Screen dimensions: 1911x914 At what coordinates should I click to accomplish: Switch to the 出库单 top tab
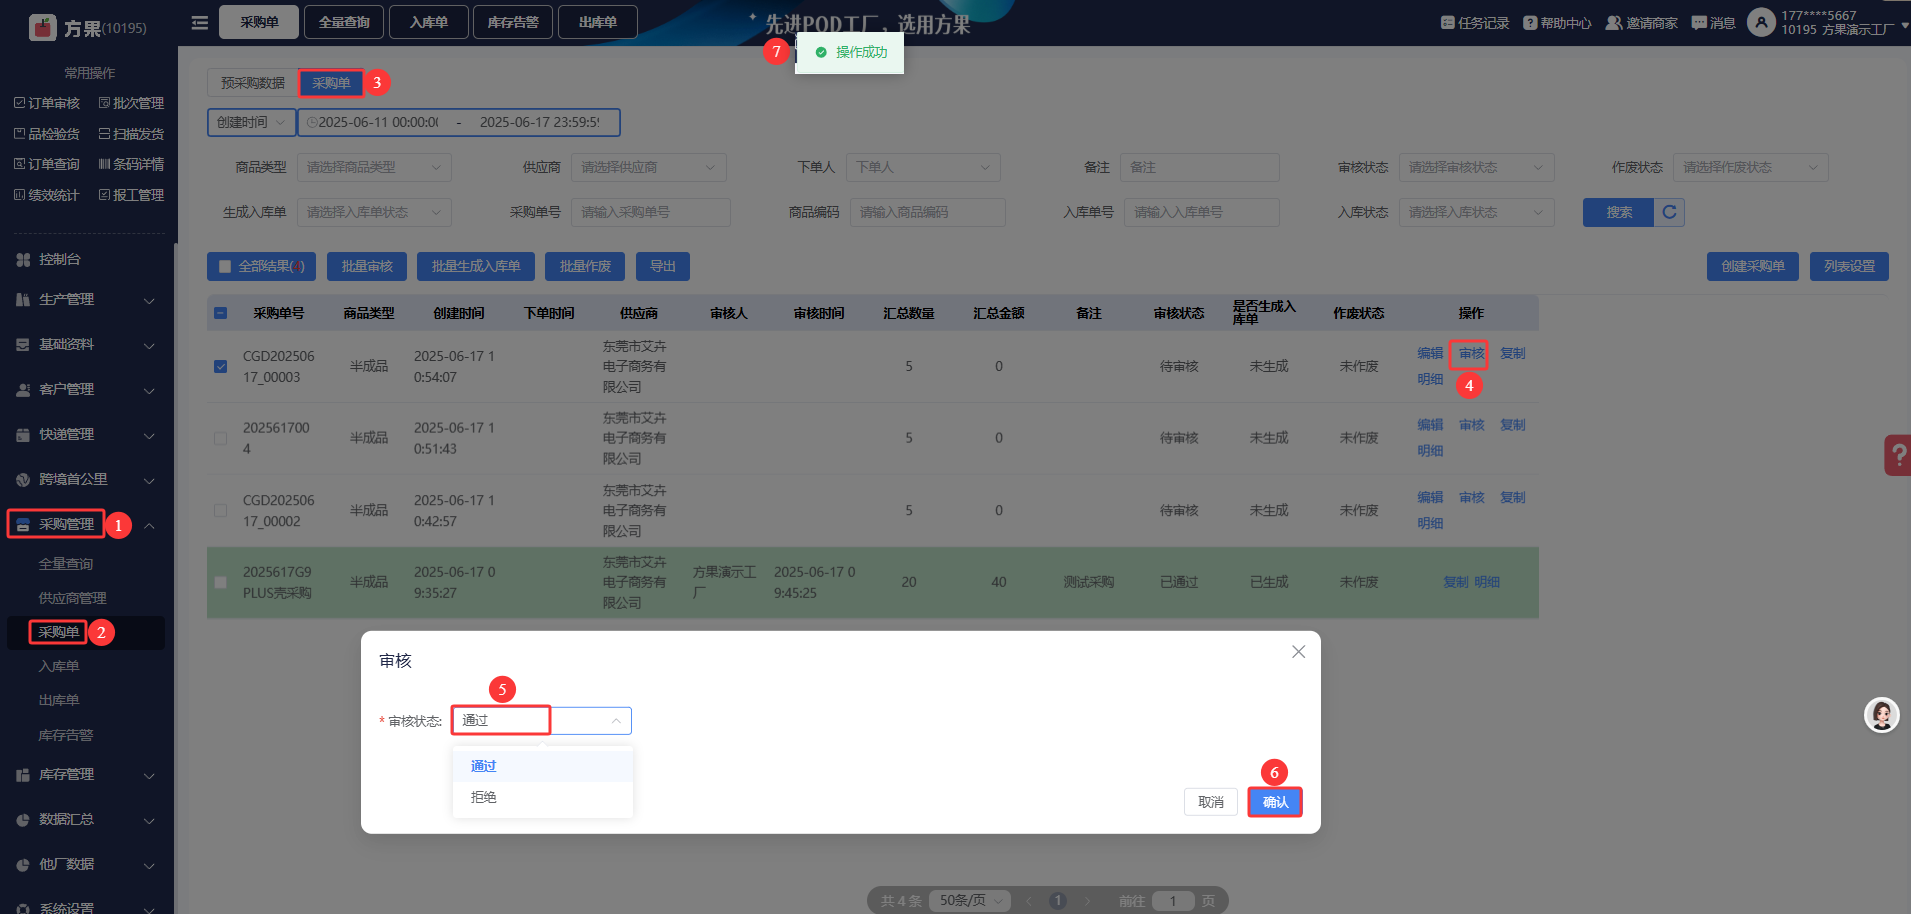pyautogui.click(x=598, y=22)
